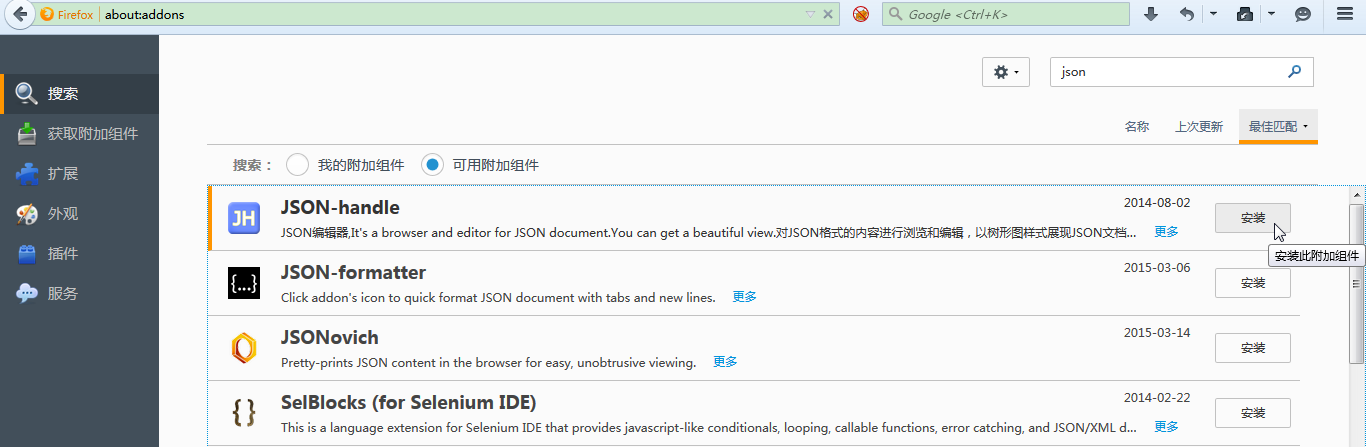
Task: Install SelBlocks with 安装 button
Action: click(1252, 413)
